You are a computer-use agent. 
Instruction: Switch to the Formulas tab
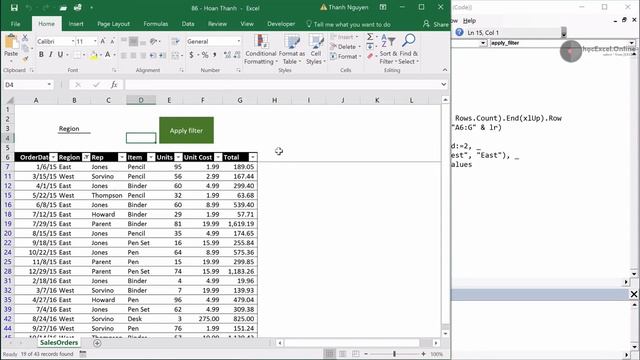pyautogui.click(x=156, y=24)
